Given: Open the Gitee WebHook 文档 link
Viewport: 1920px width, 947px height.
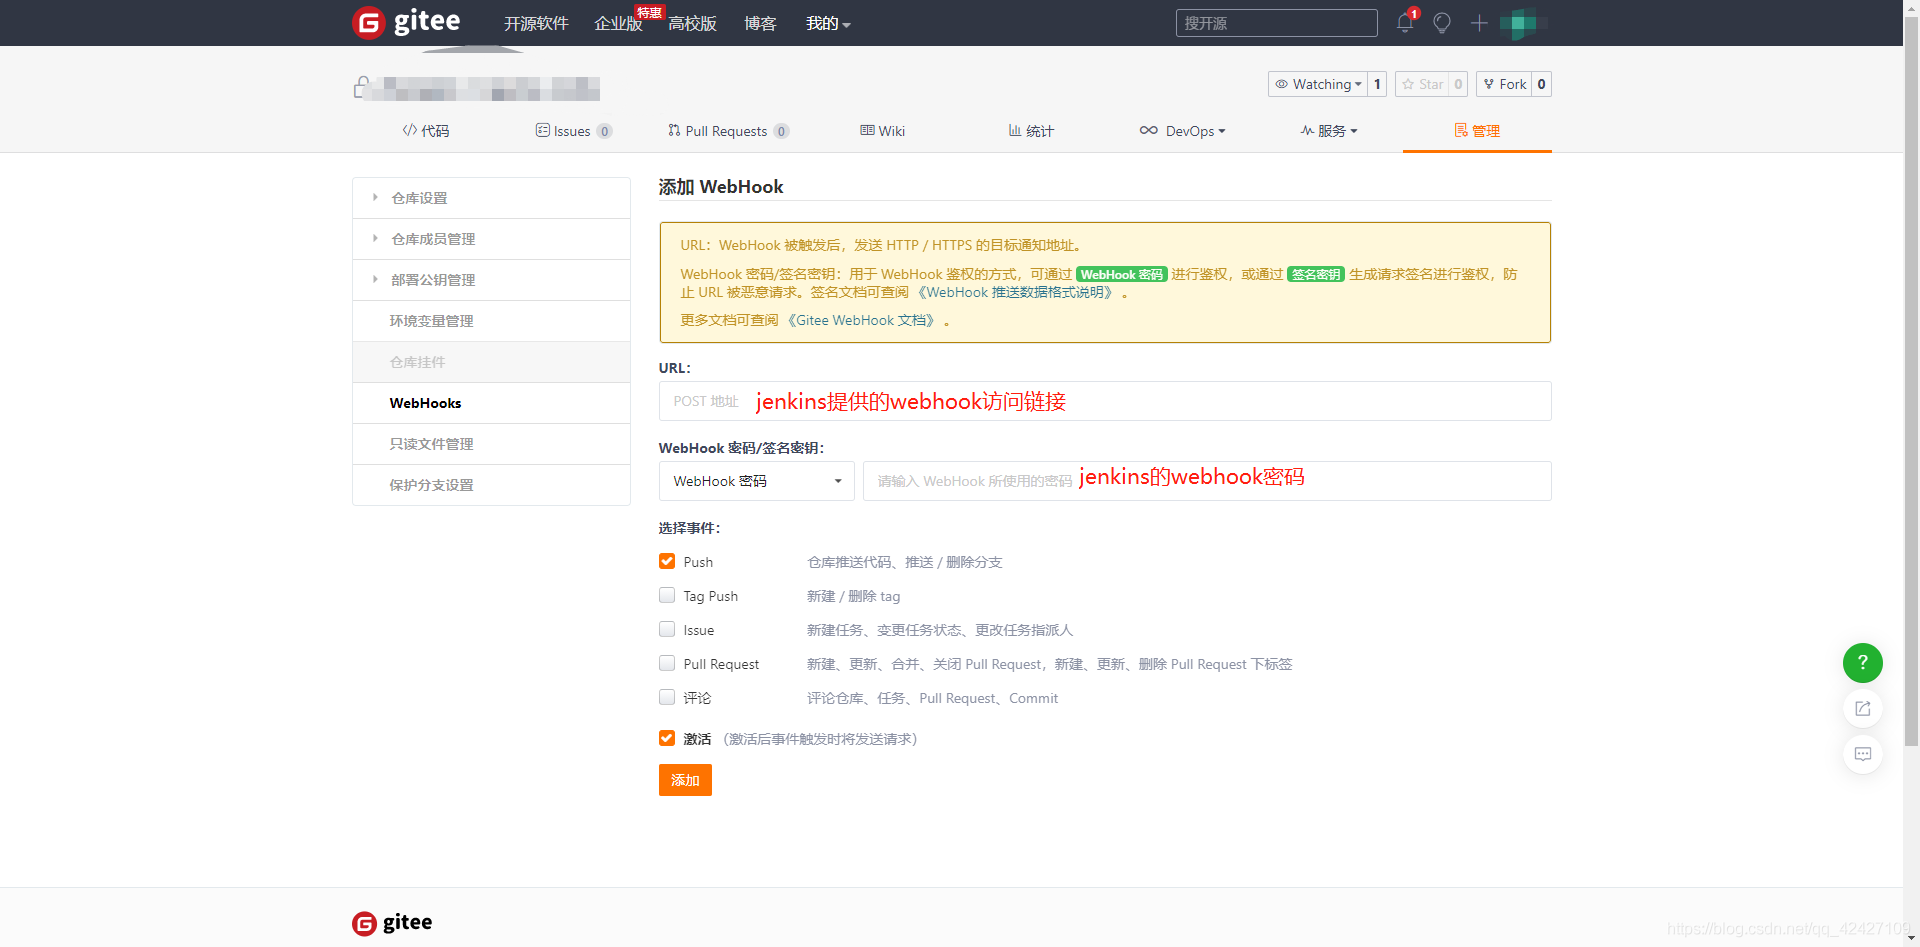Looking at the screenshot, I should point(862,320).
